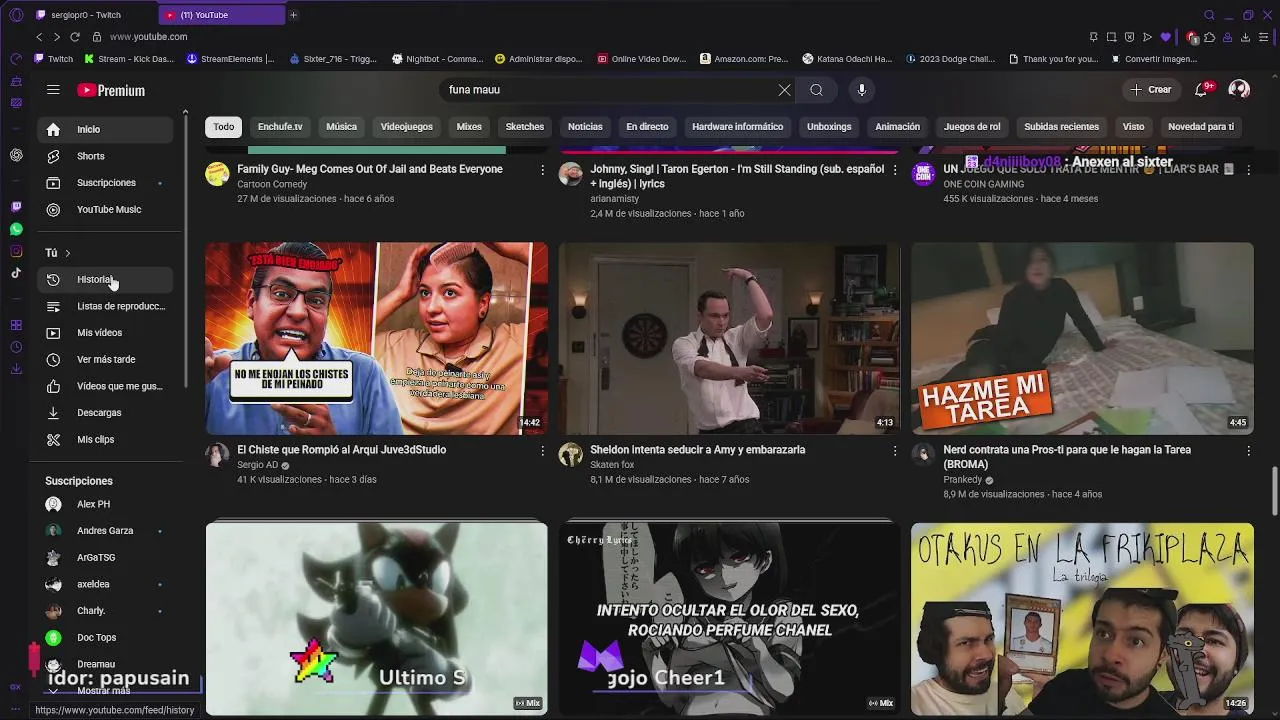
Task: Select the Hardware informático chip
Action: pos(738,127)
